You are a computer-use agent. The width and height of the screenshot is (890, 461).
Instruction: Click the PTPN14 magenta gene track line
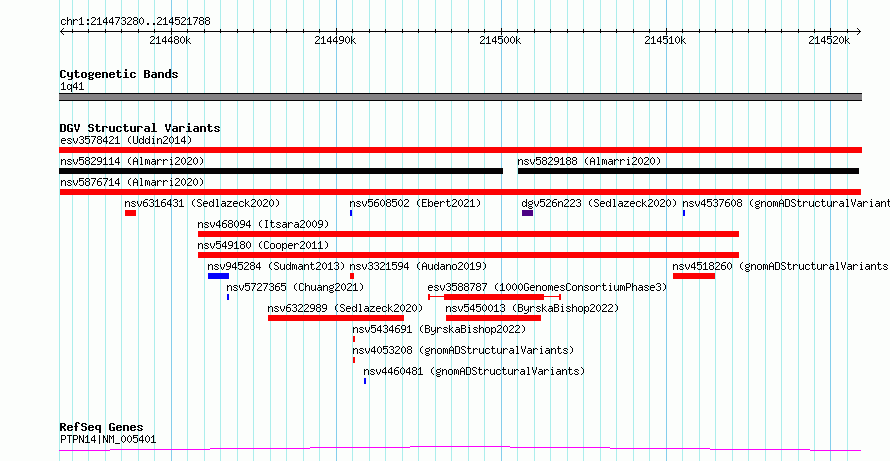[460, 449]
